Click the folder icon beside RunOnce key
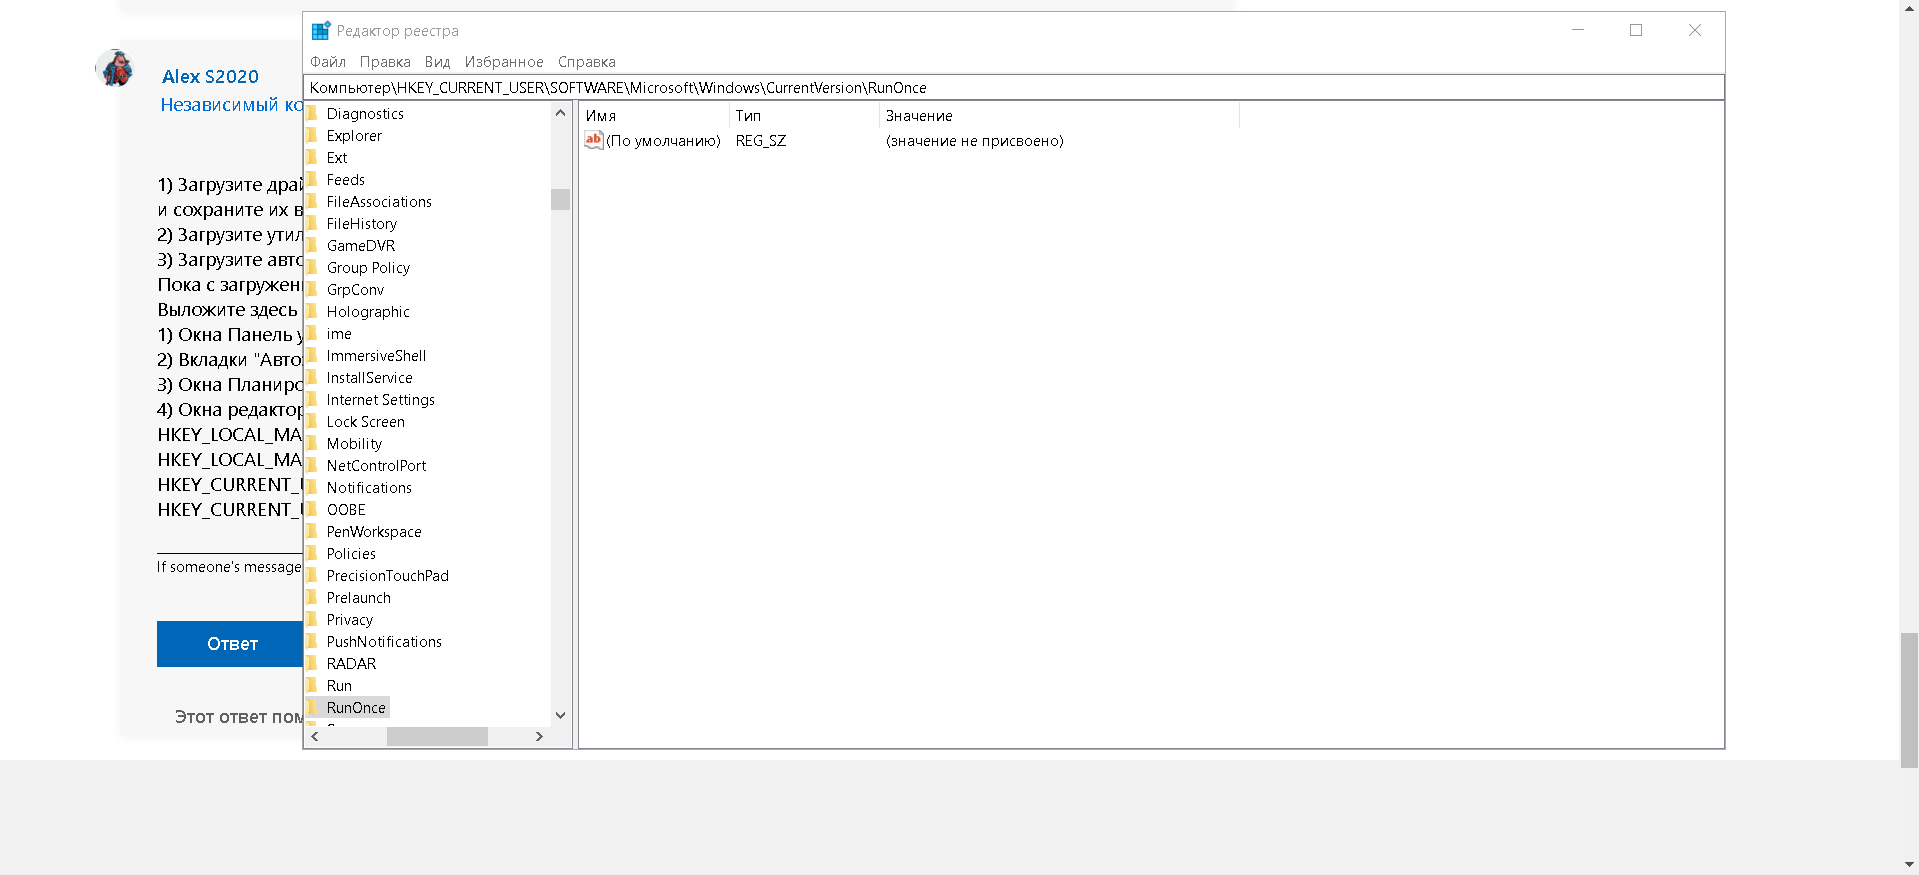 pyautogui.click(x=312, y=707)
